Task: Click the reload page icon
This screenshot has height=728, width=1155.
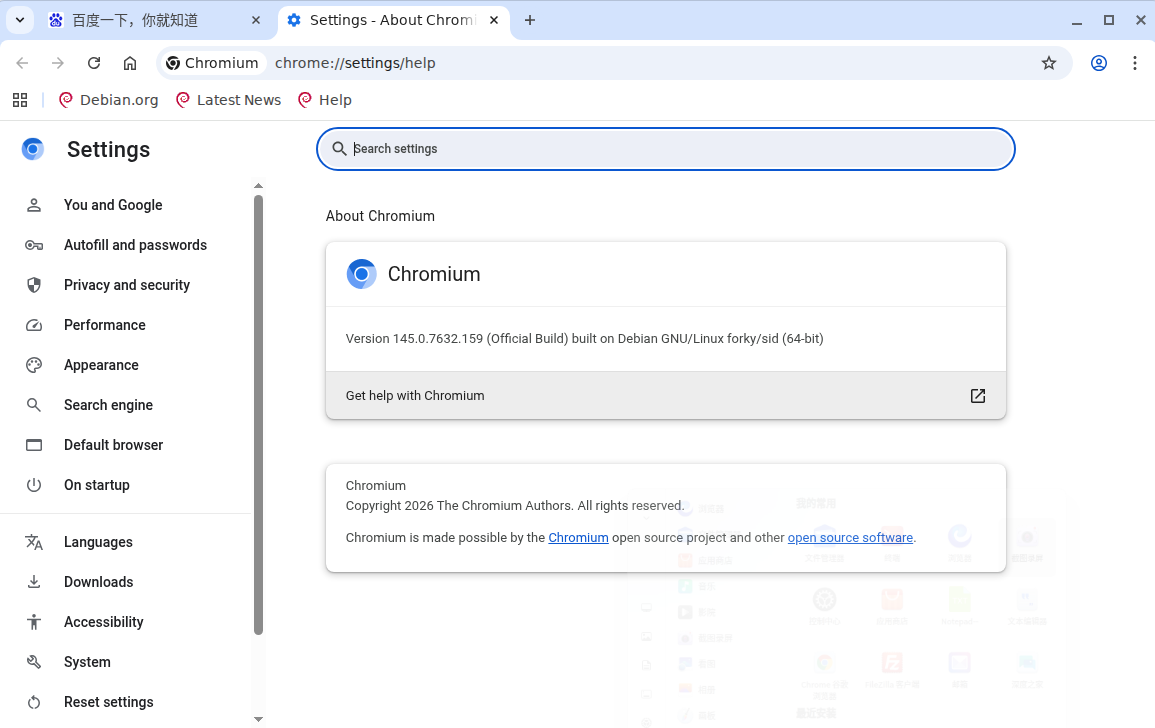Action: click(94, 63)
